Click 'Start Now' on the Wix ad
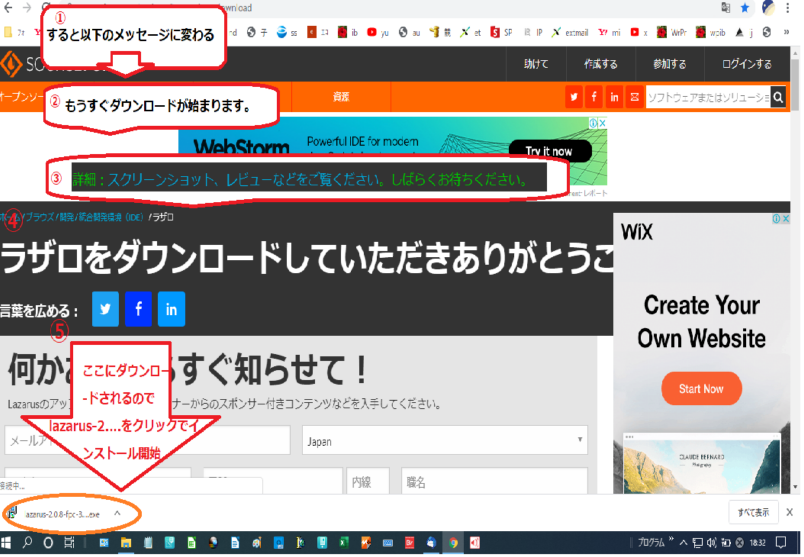Viewport: 804px width, 557px height. click(701, 389)
